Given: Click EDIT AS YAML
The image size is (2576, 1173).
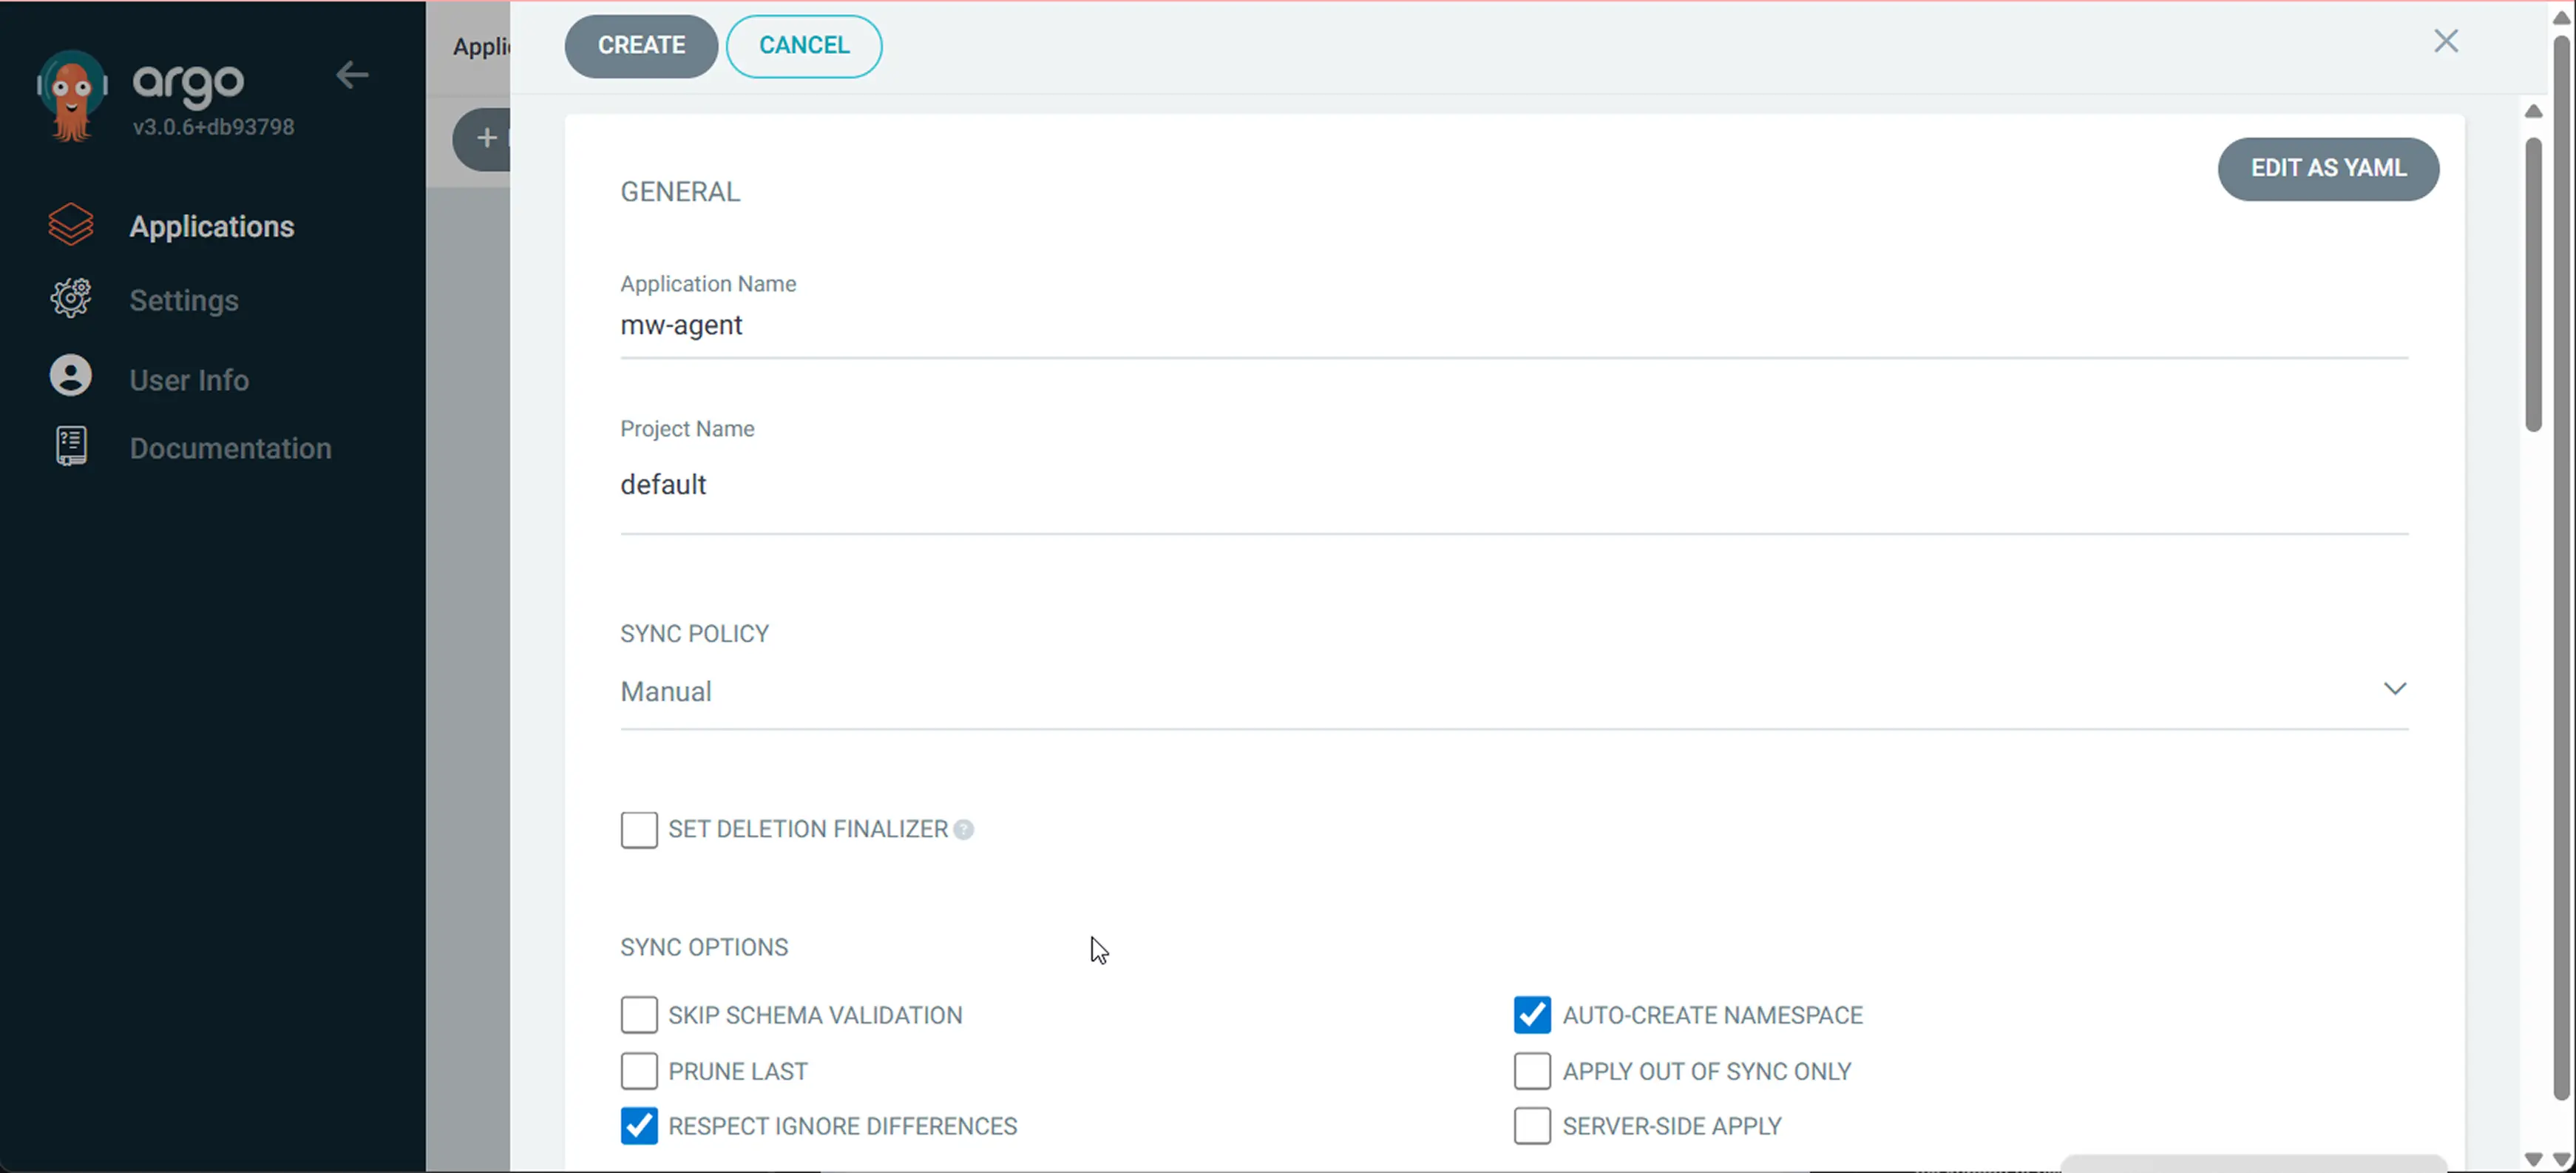Looking at the screenshot, I should click(x=2328, y=168).
